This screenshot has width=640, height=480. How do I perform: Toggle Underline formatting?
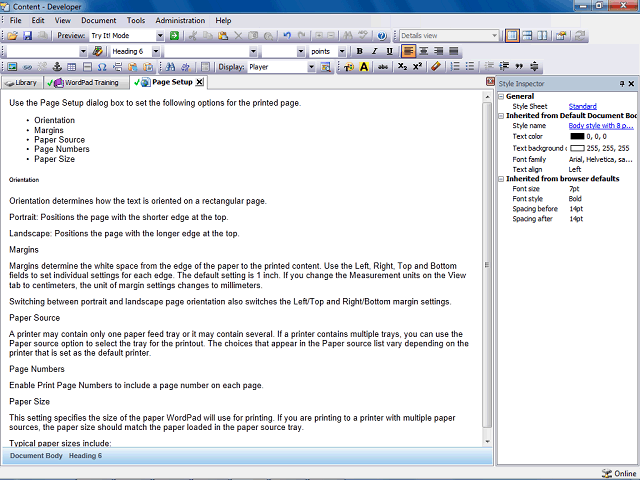click(389, 51)
